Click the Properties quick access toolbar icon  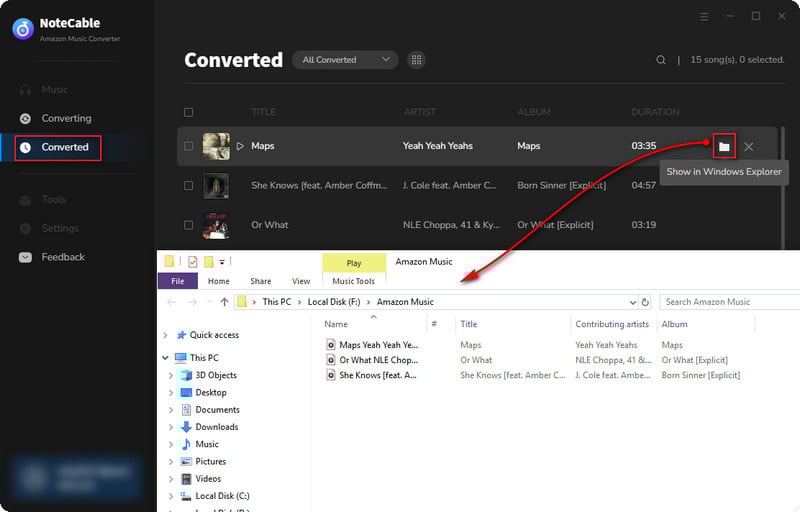pos(192,262)
